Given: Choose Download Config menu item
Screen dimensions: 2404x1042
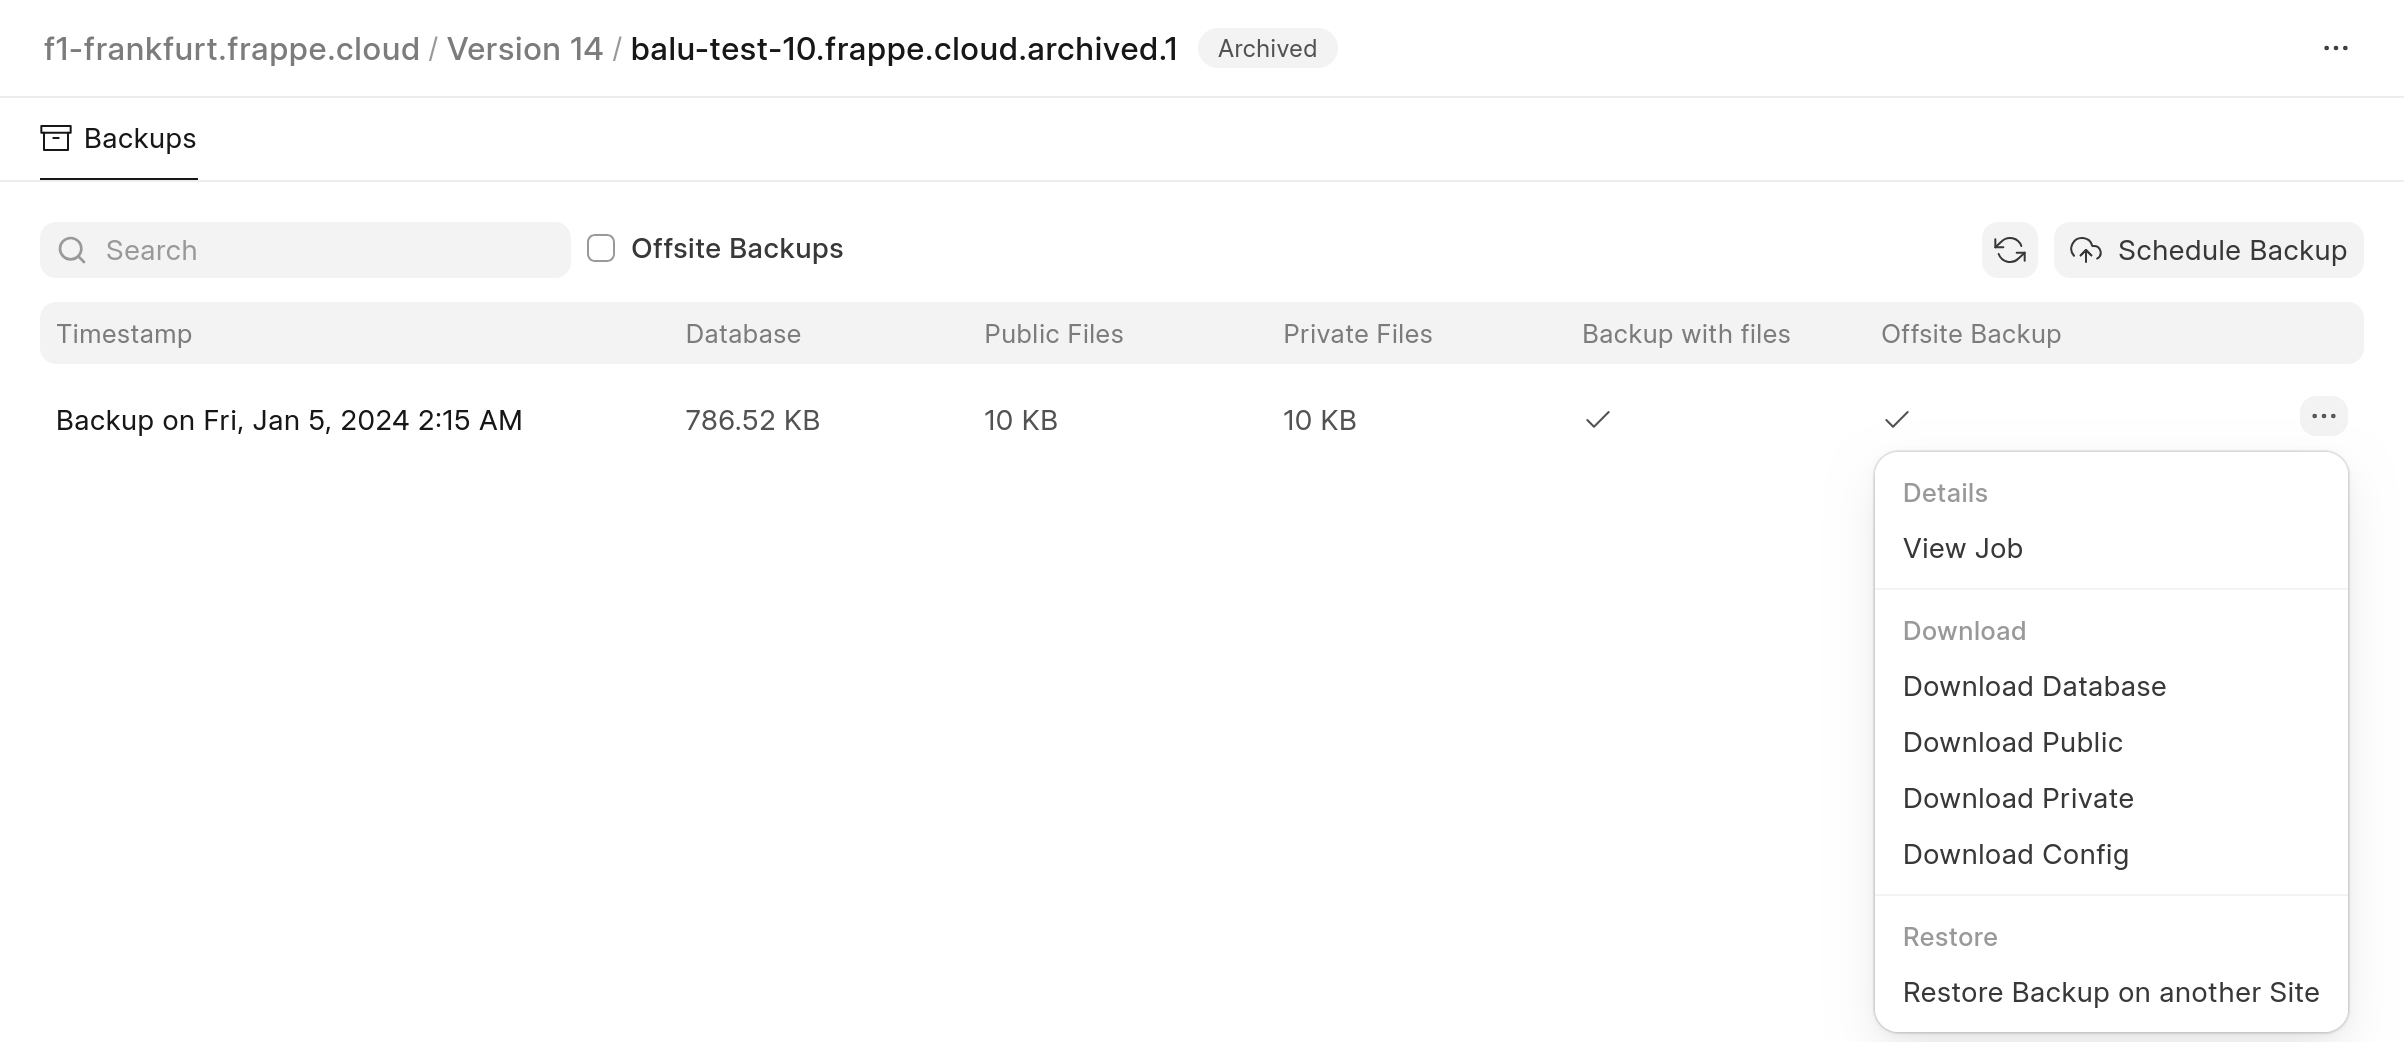Looking at the screenshot, I should pyautogui.click(x=2015, y=855).
